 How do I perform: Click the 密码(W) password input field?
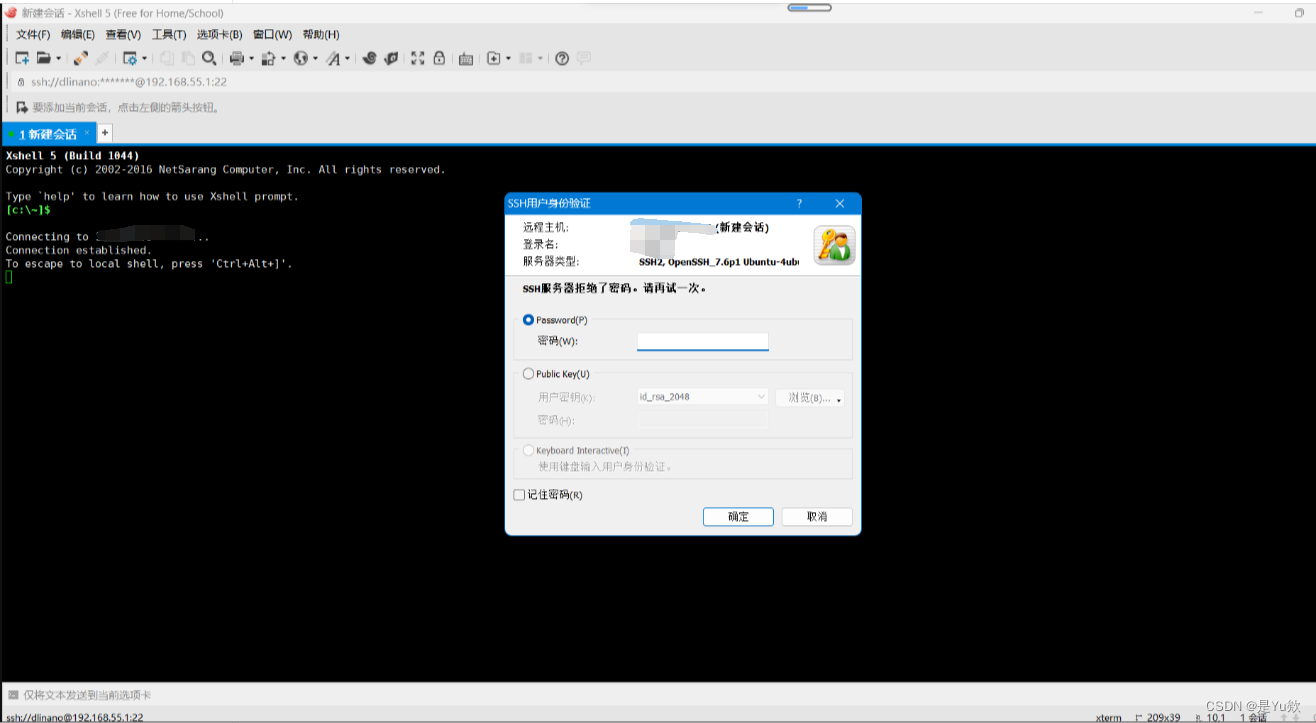pyautogui.click(x=703, y=341)
